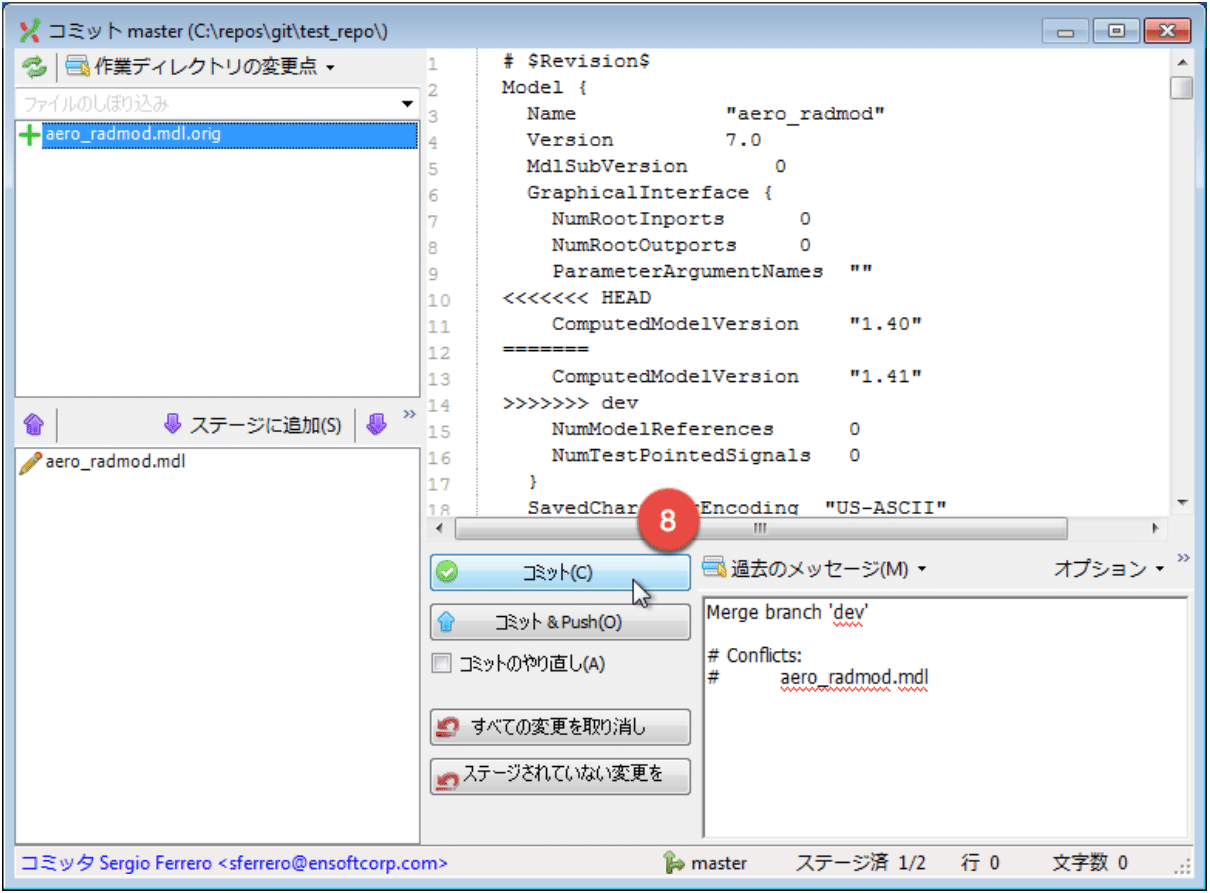Click the purple unstage up-arrow icon
Screen dimensions: 1210x893
point(33,426)
